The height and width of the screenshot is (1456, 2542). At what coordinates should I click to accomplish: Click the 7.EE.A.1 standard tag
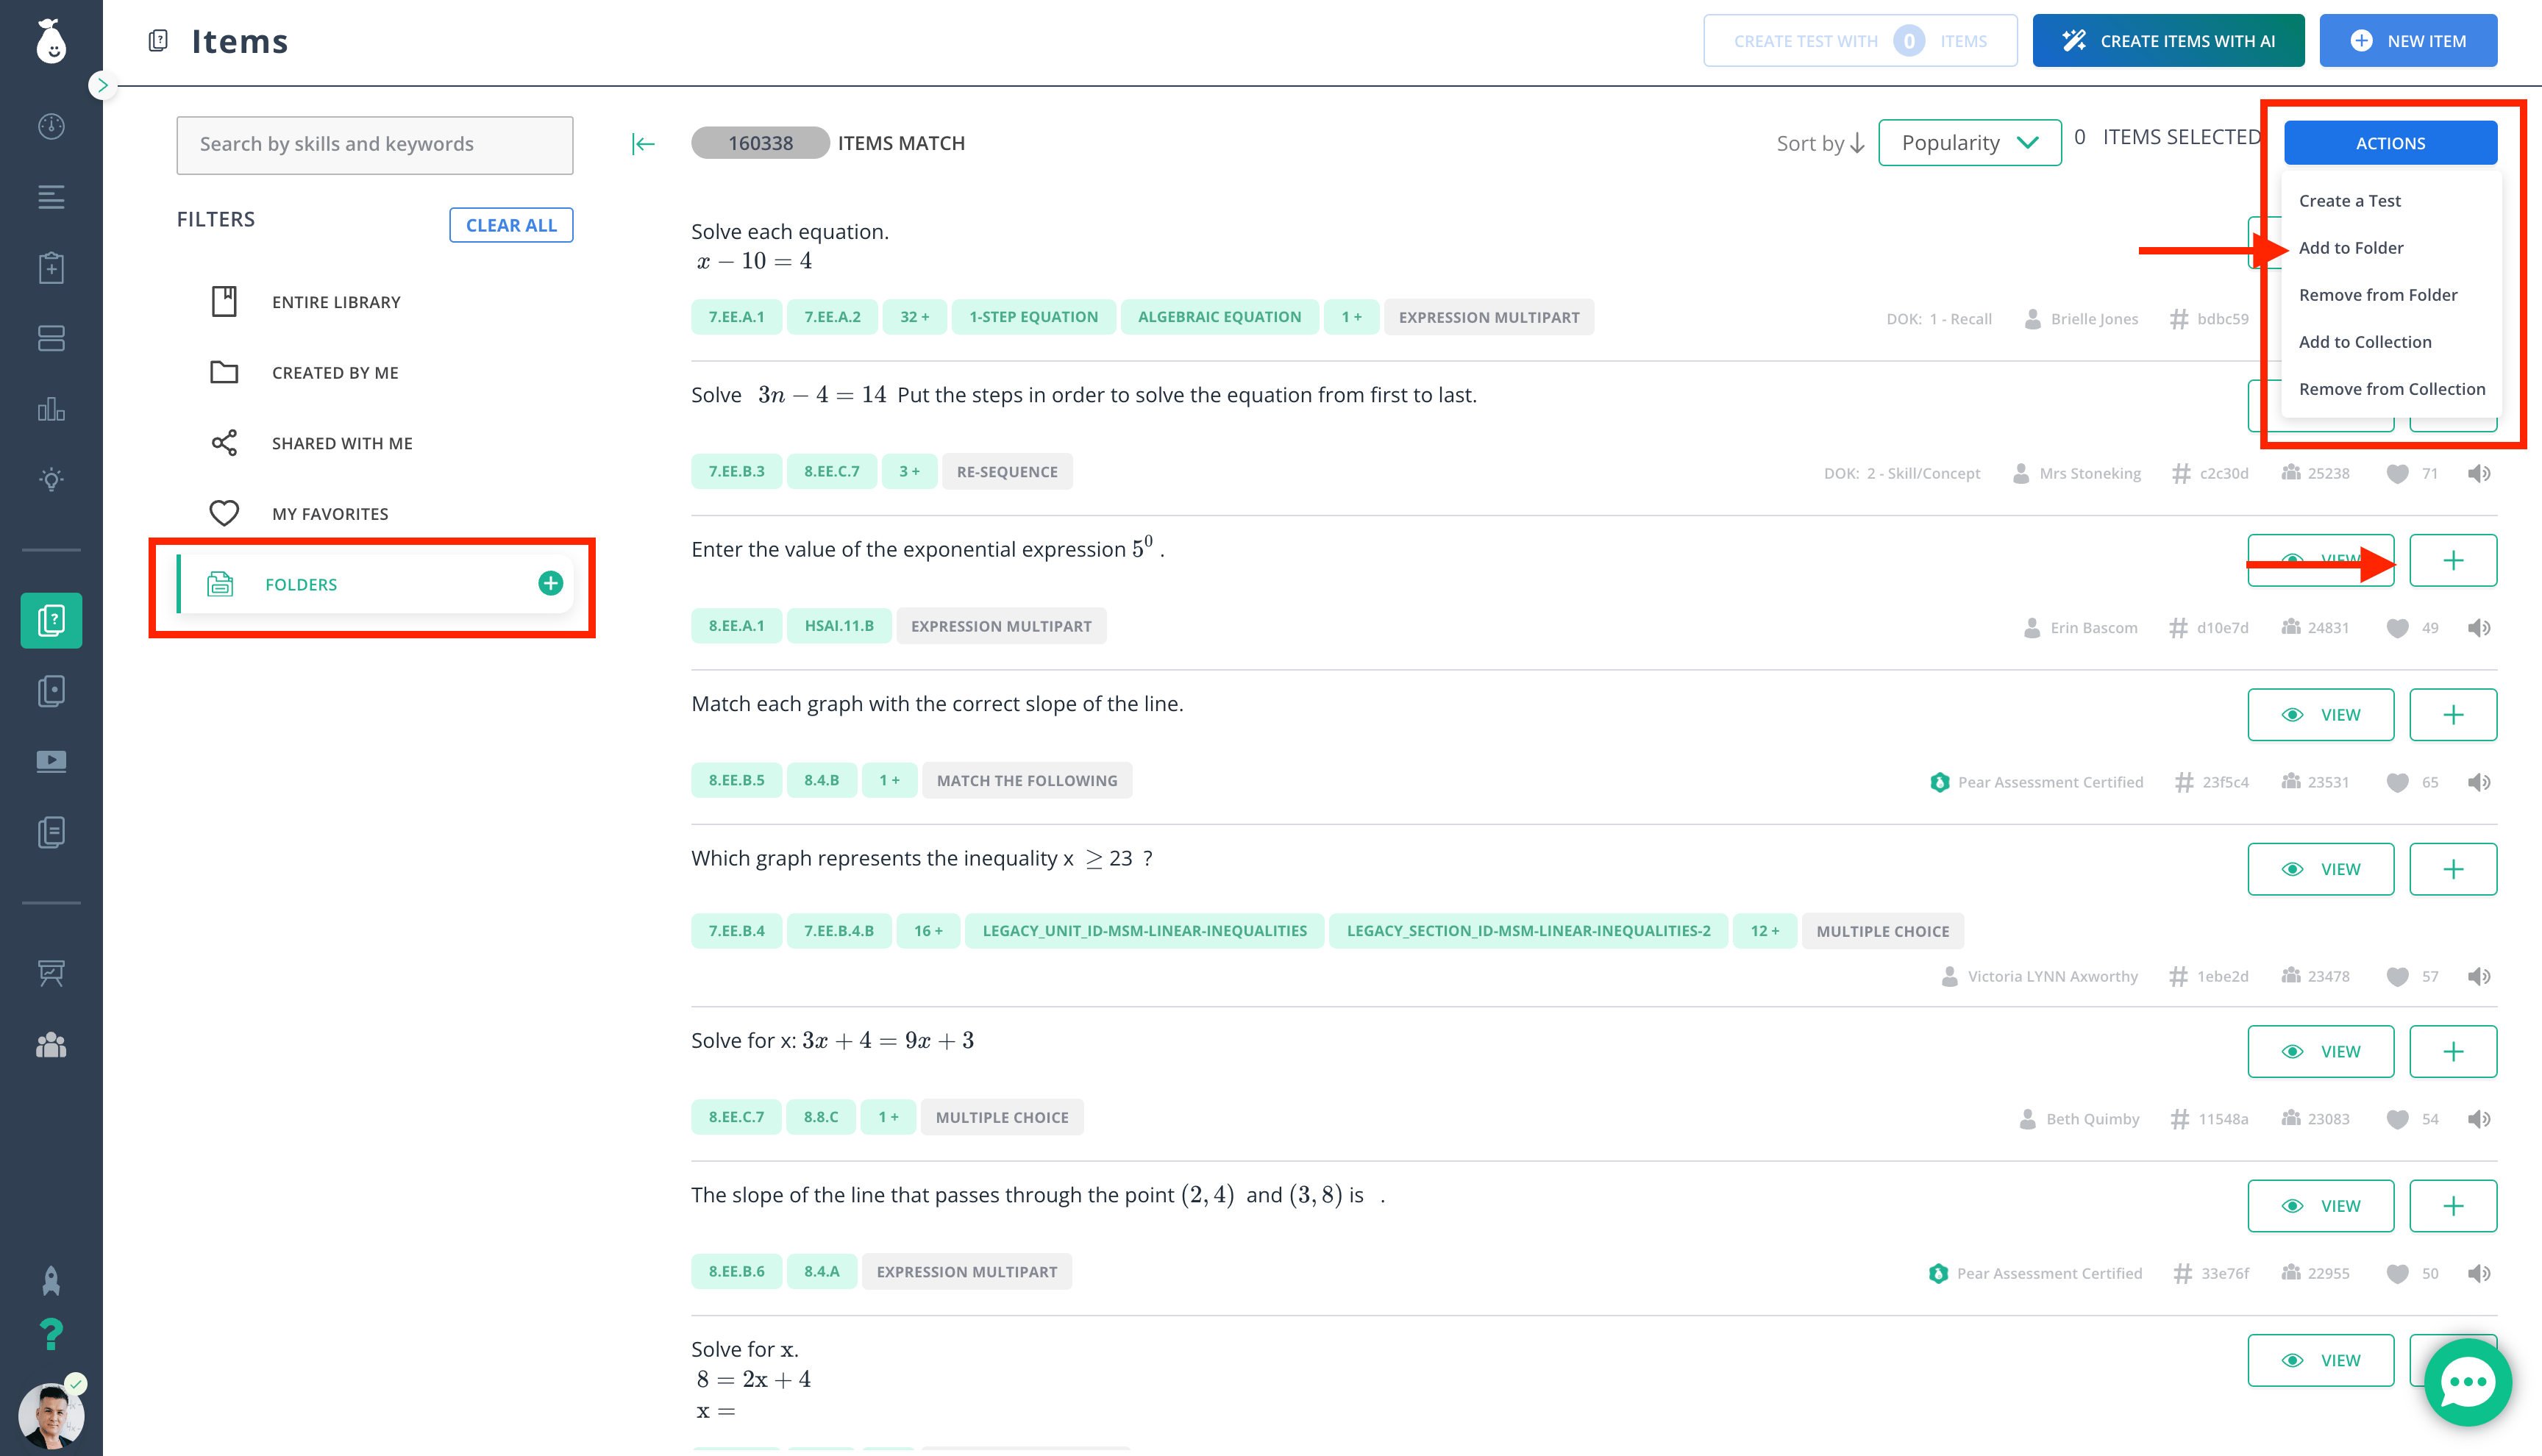(736, 317)
